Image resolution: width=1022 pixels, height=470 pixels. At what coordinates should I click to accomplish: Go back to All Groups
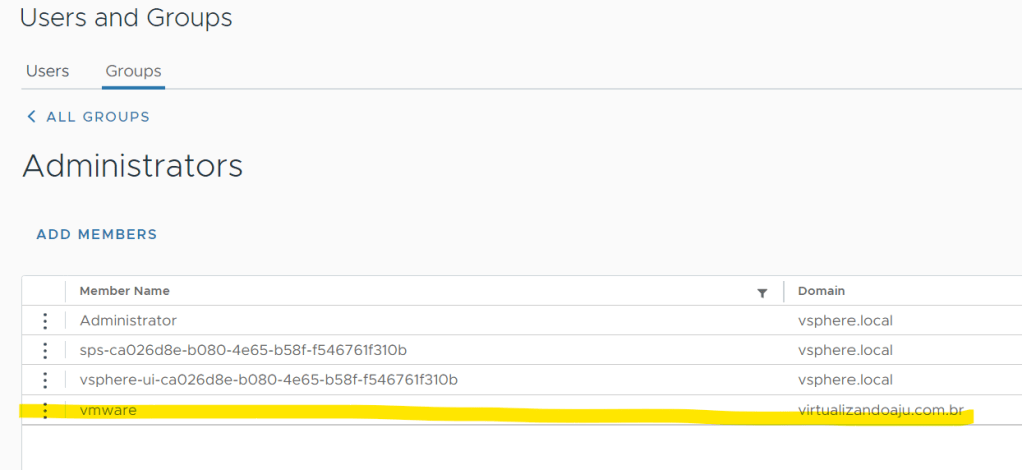97,117
